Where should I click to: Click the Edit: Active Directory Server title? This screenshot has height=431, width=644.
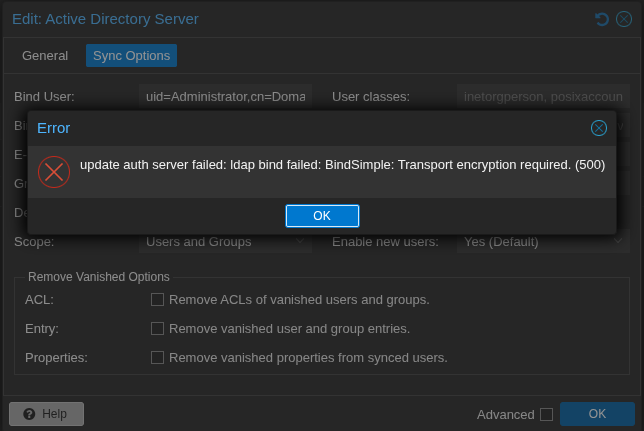105,19
